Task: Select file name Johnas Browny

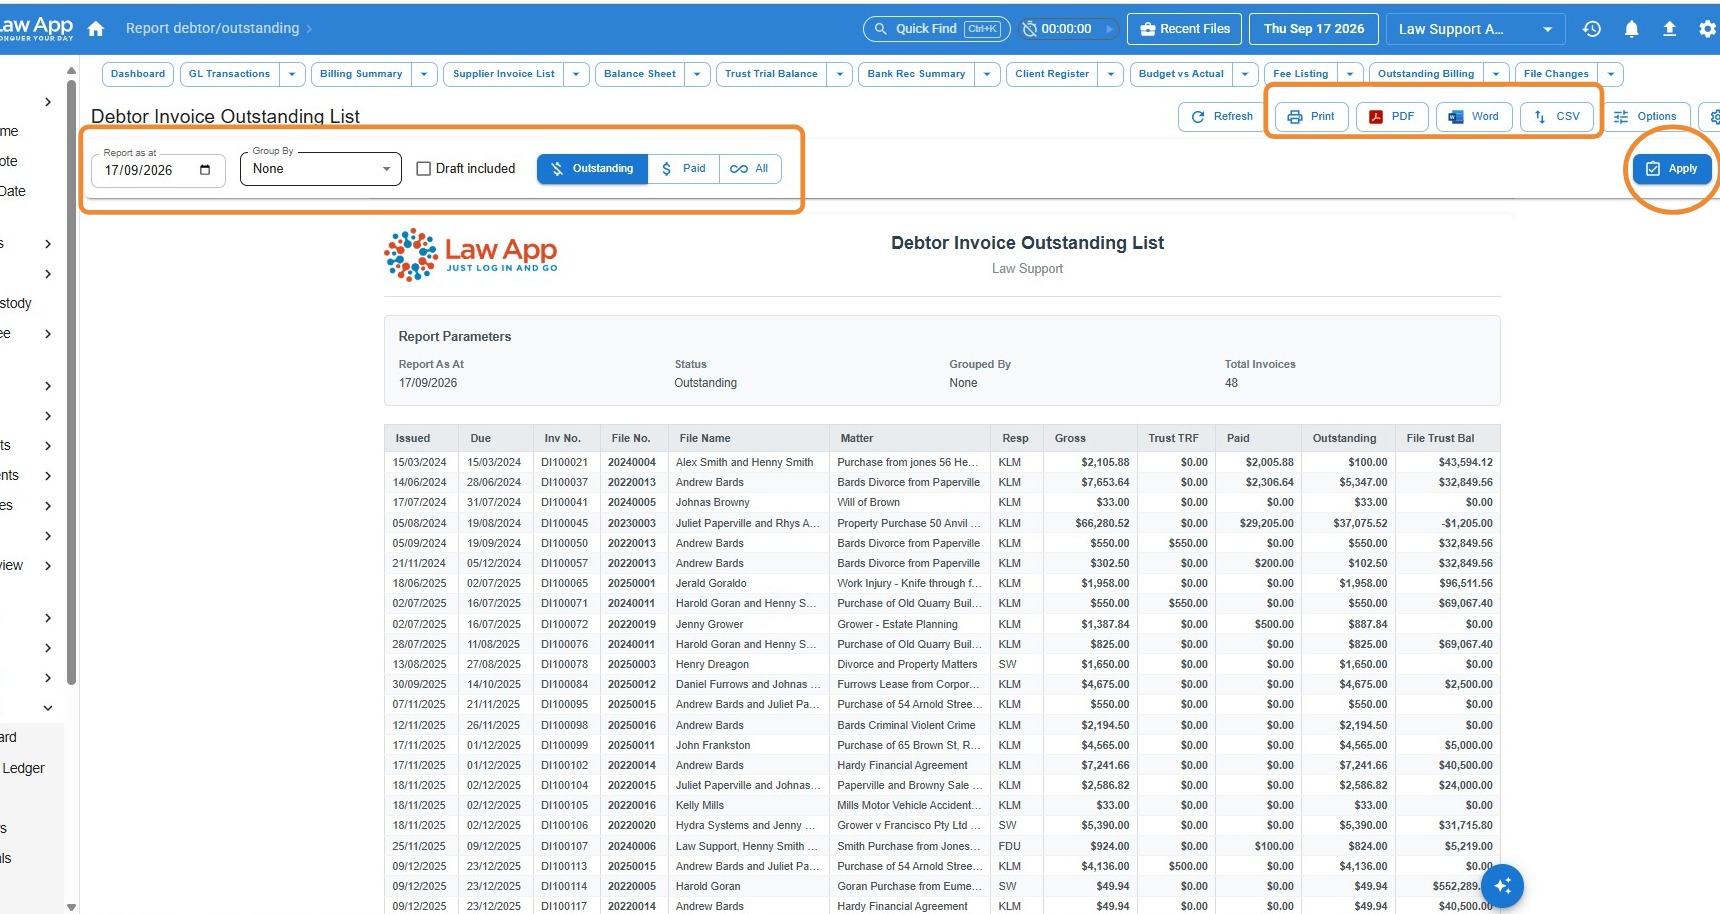Action: coord(712,502)
